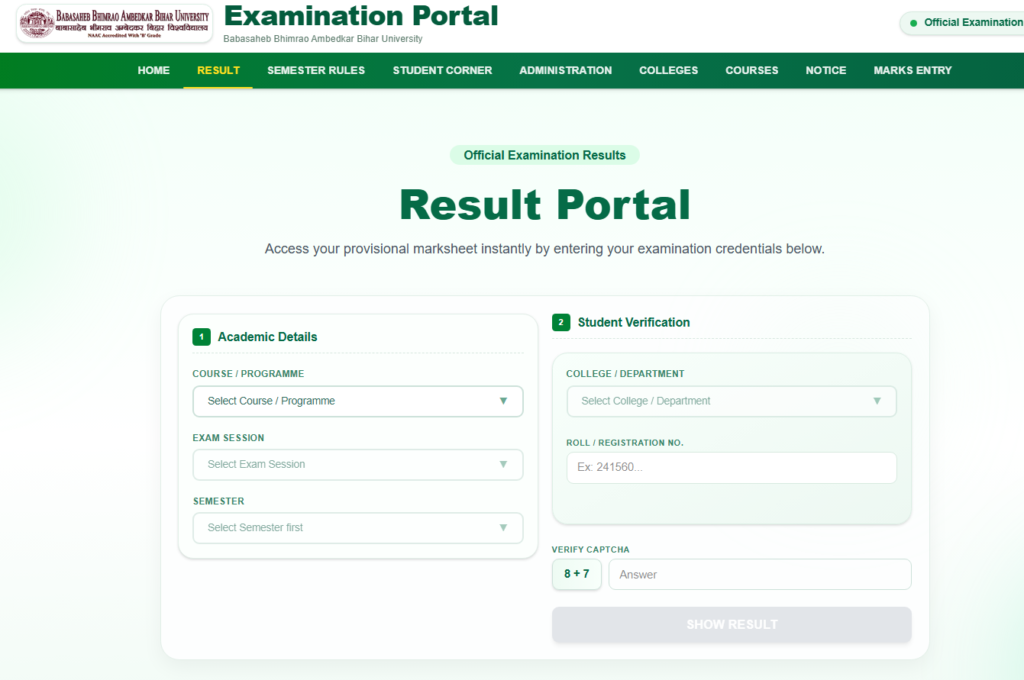Click the Result Portal heading

point(545,204)
